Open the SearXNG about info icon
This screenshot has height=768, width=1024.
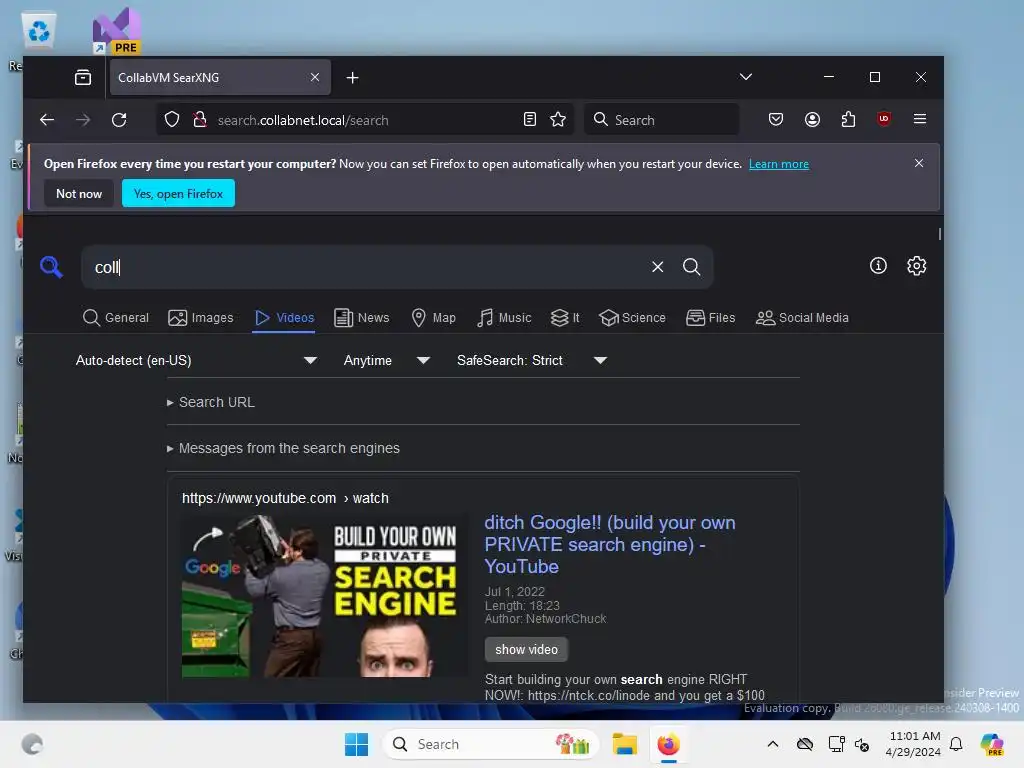878,266
